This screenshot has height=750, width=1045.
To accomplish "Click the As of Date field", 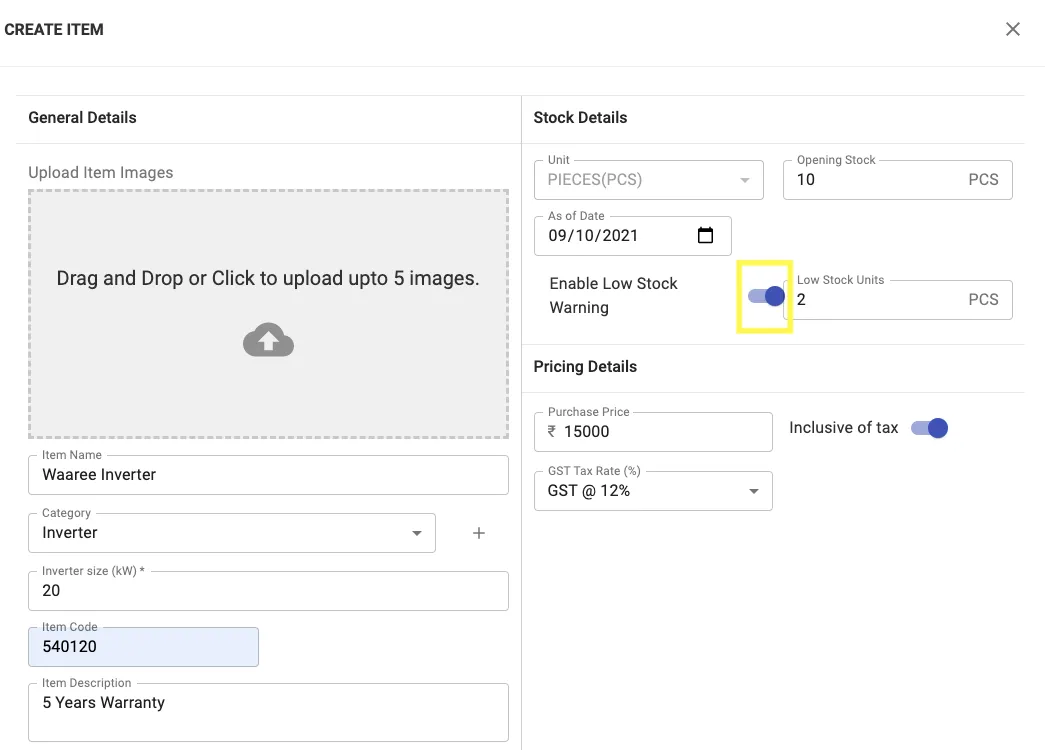I will (x=615, y=236).
